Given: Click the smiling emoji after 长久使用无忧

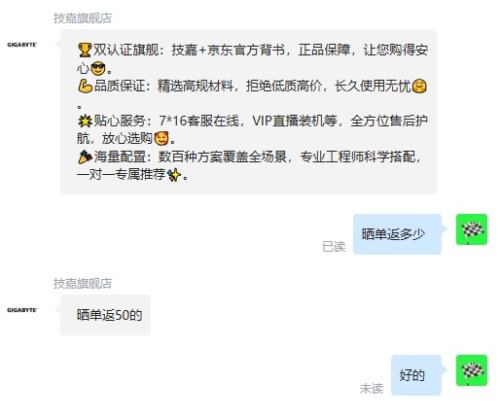Looking at the screenshot, I should tap(419, 86).
